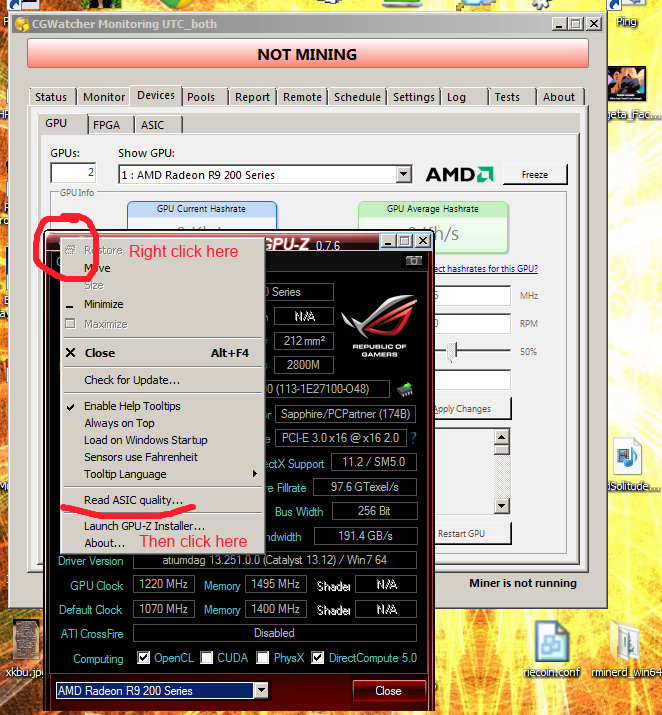The height and width of the screenshot is (715, 662).
Task: Toggle the OpenCL checkbox in GPU-Z
Action: point(144,657)
